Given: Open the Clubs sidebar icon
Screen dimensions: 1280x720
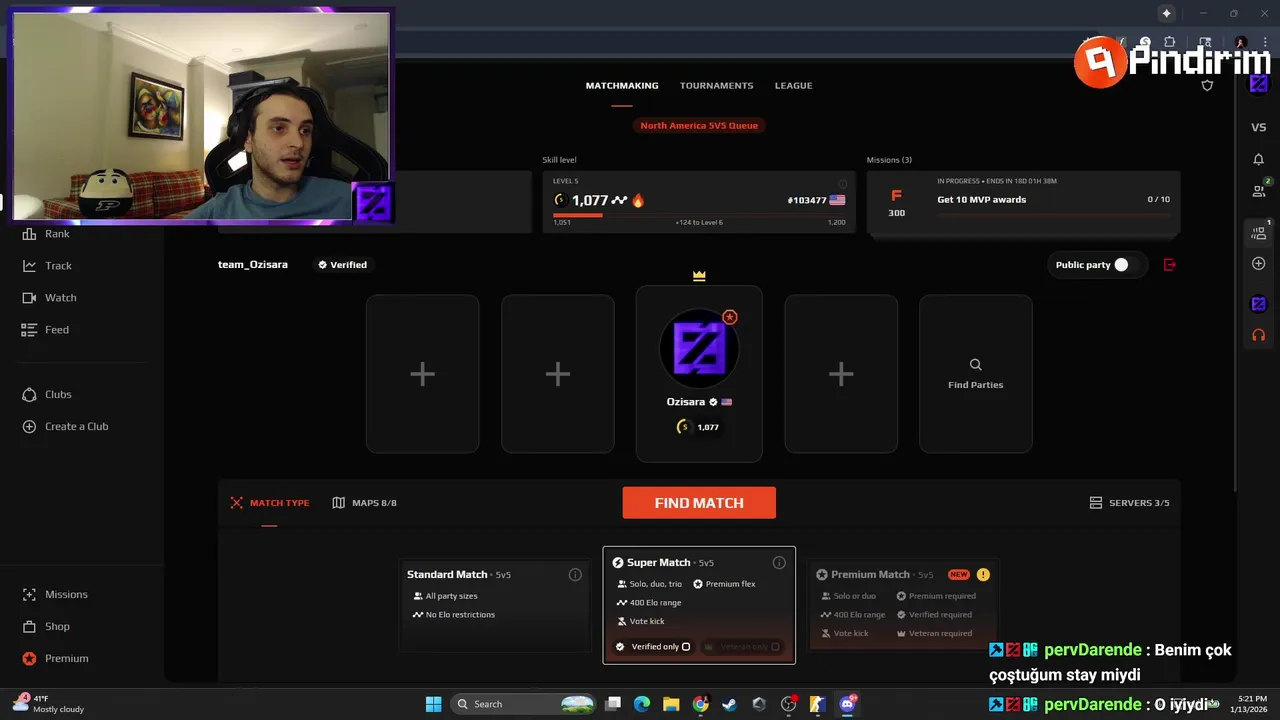Looking at the screenshot, I should click(x=29, y=395).
